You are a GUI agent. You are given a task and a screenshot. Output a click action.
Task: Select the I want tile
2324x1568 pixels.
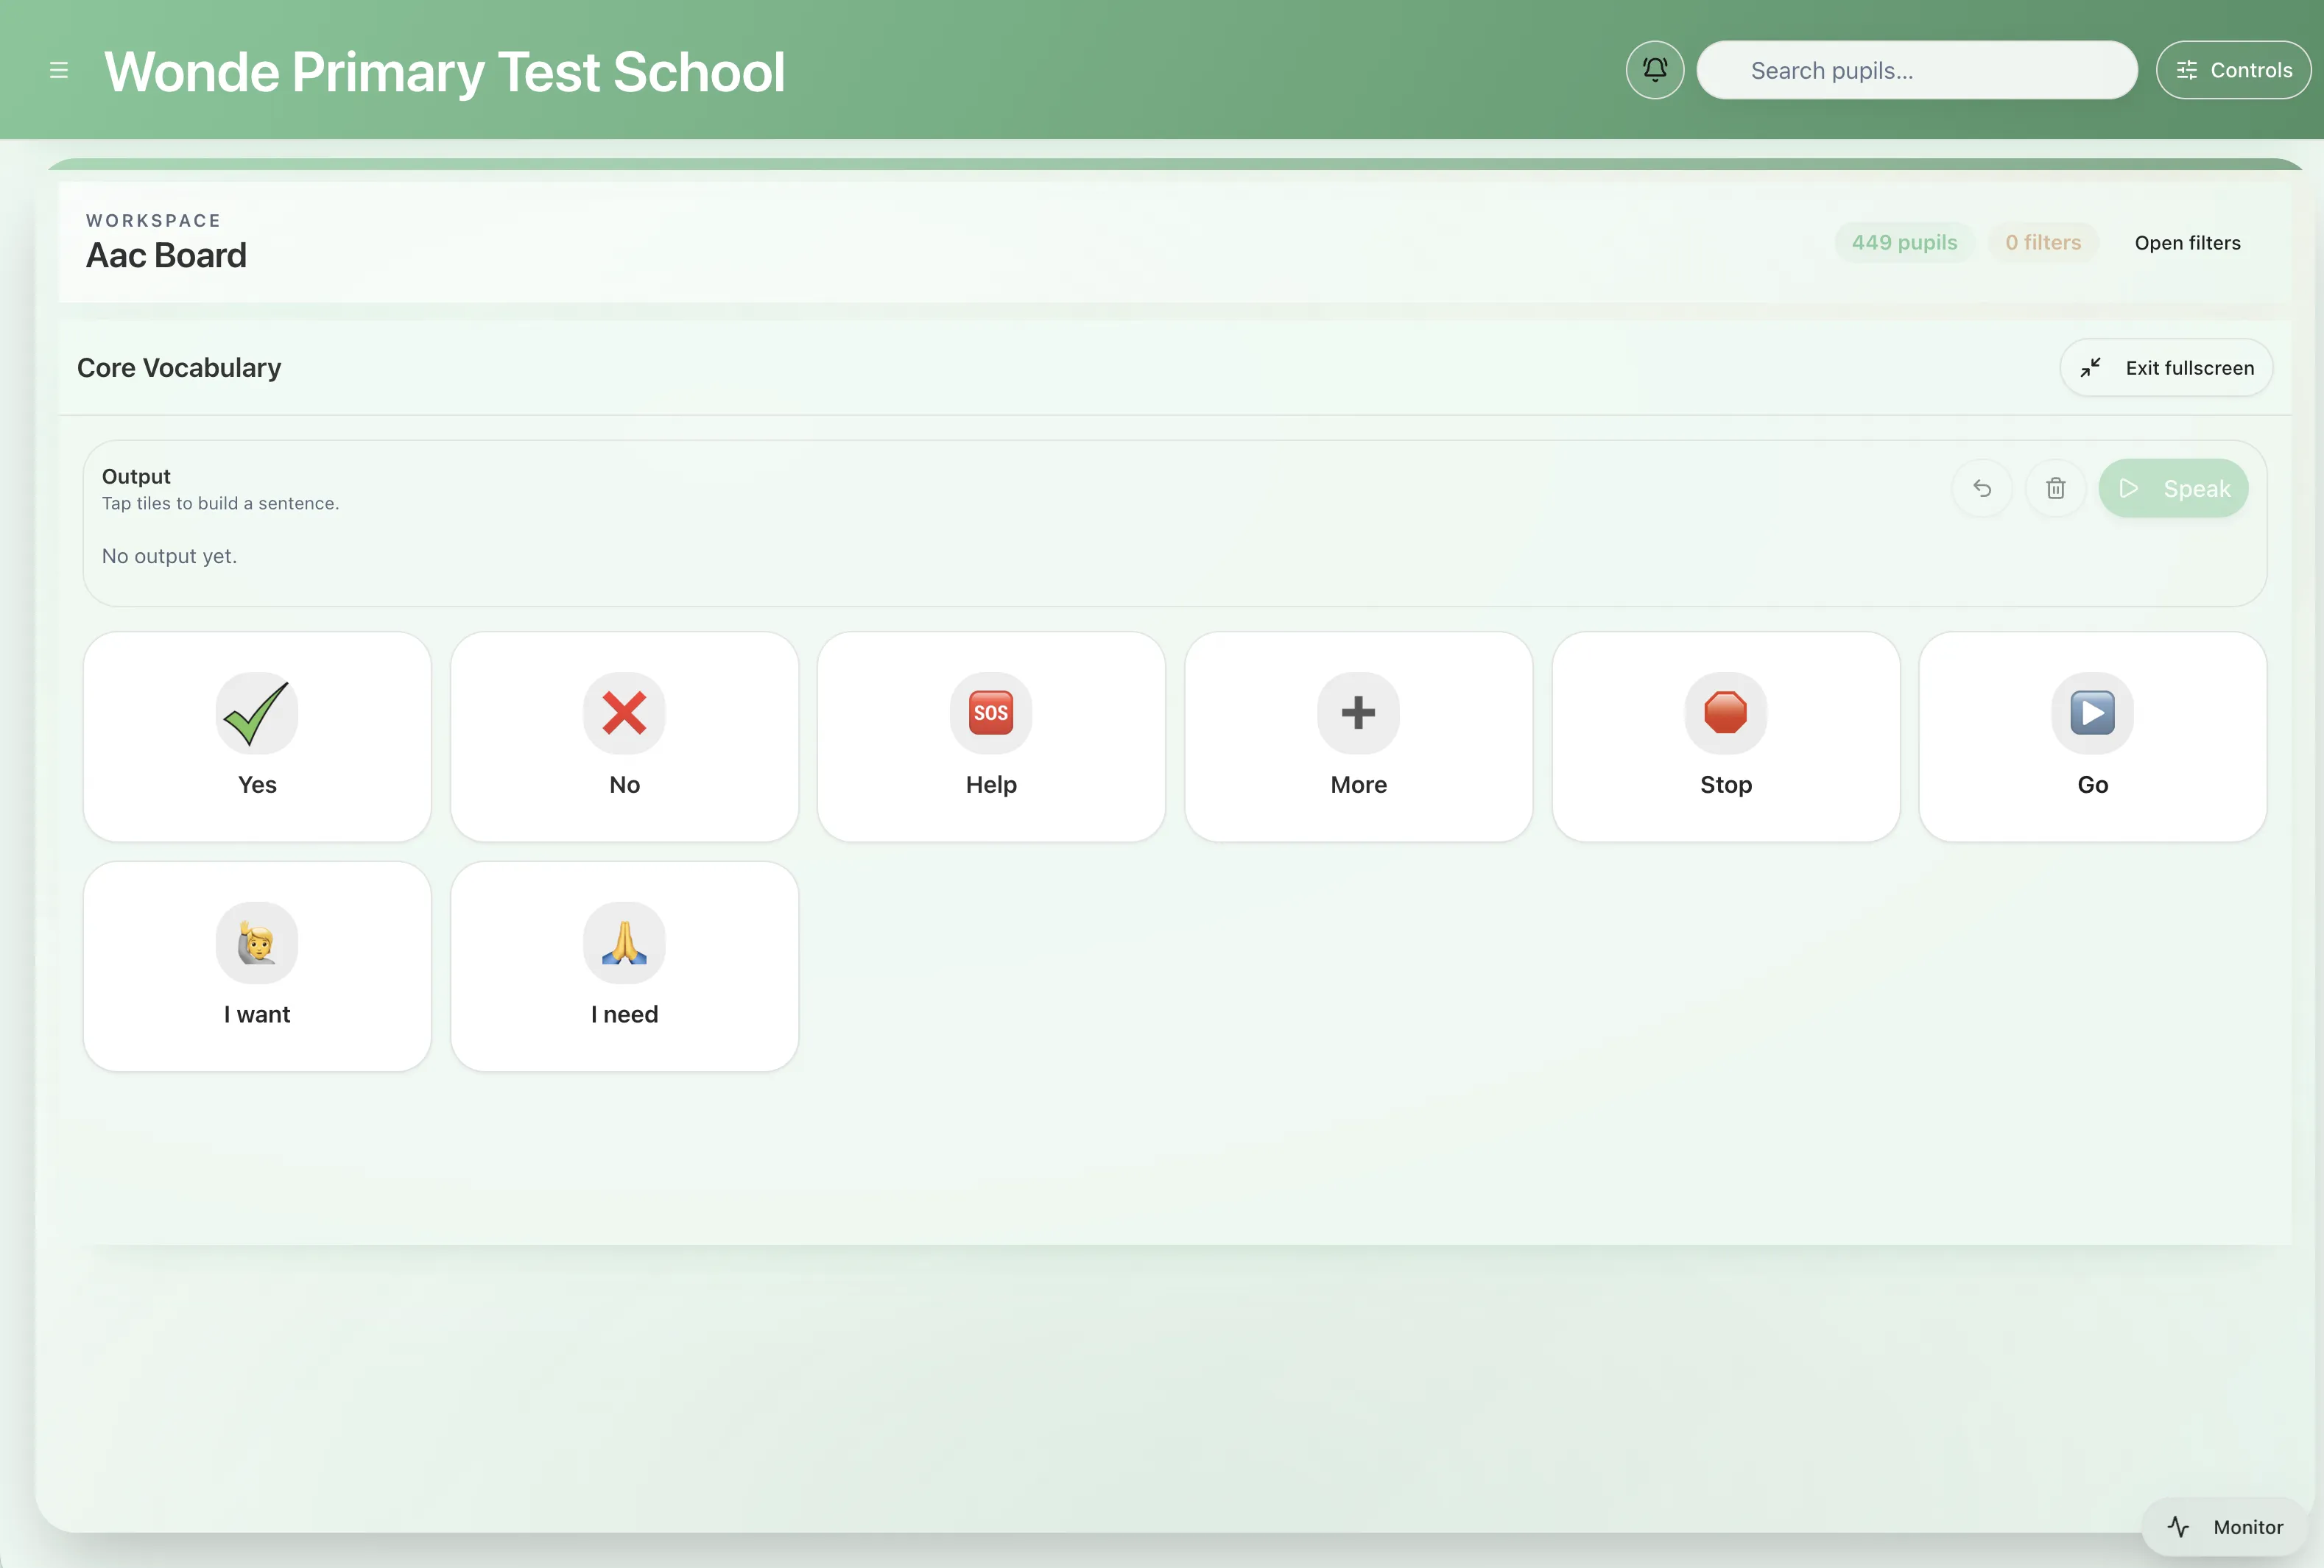256,966
